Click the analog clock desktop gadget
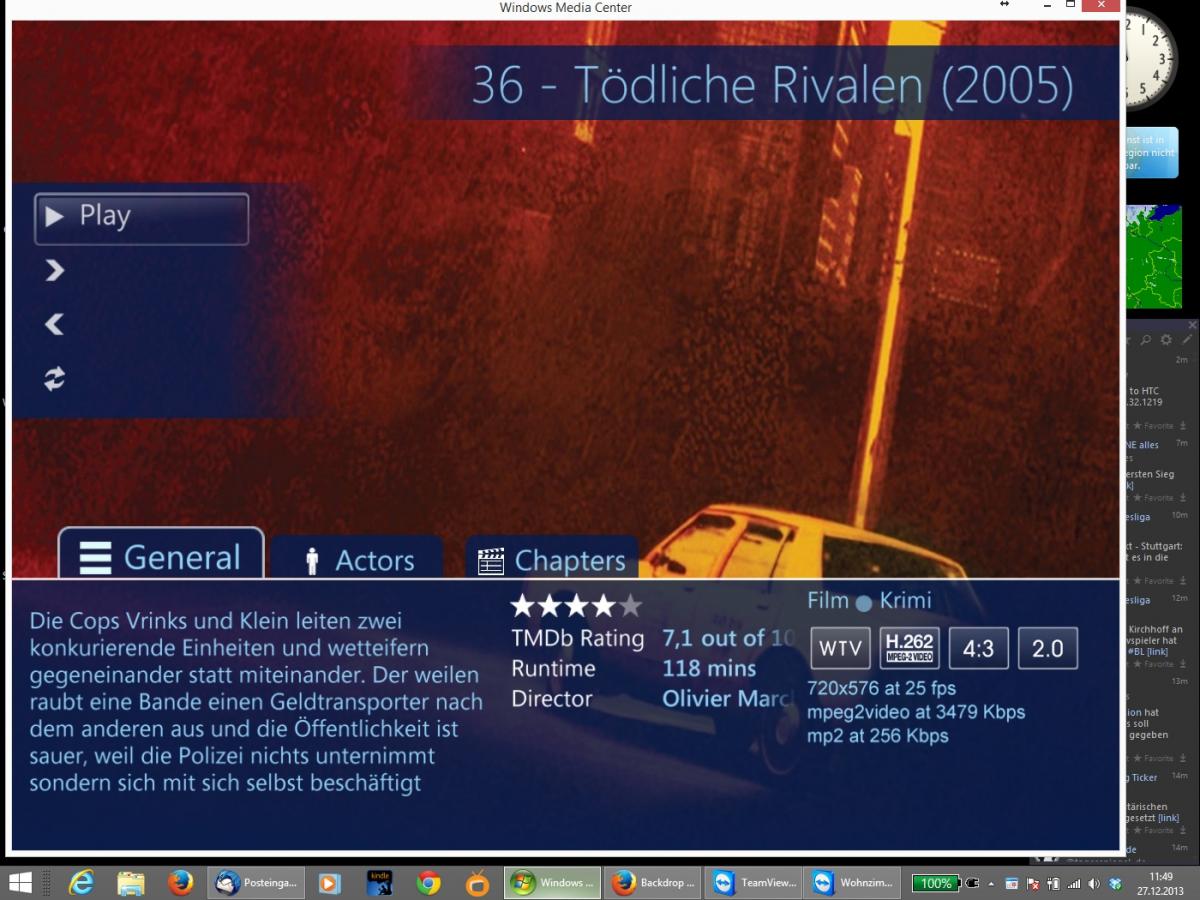Viewport: 1200px width, 900px height. coord(1153,57)
